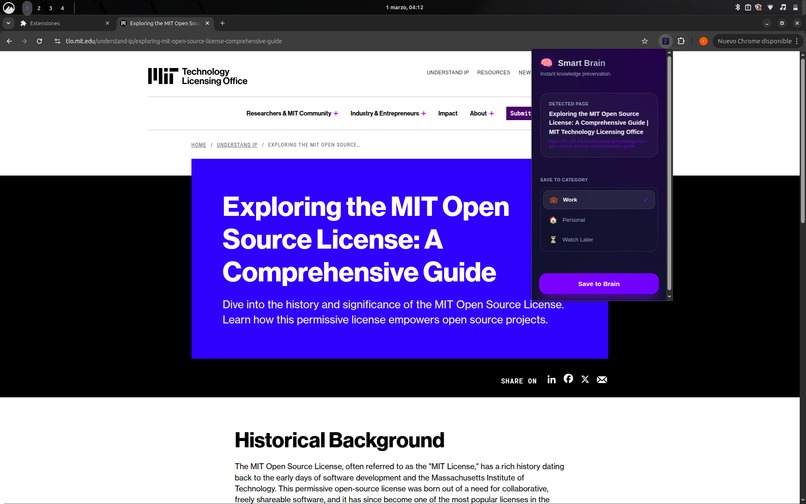This screenshot has width=806, height=504.
Task: Share the article on Facebook
Action: [x=568, y=379]
